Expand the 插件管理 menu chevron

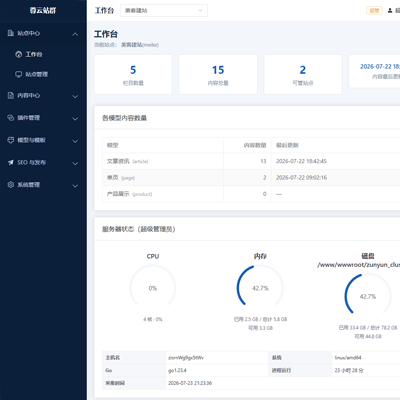pos(75,119)
